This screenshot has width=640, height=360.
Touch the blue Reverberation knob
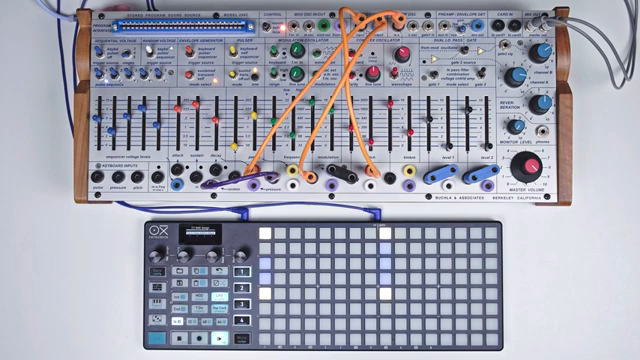pyautogui.click(x=540, y=104)
